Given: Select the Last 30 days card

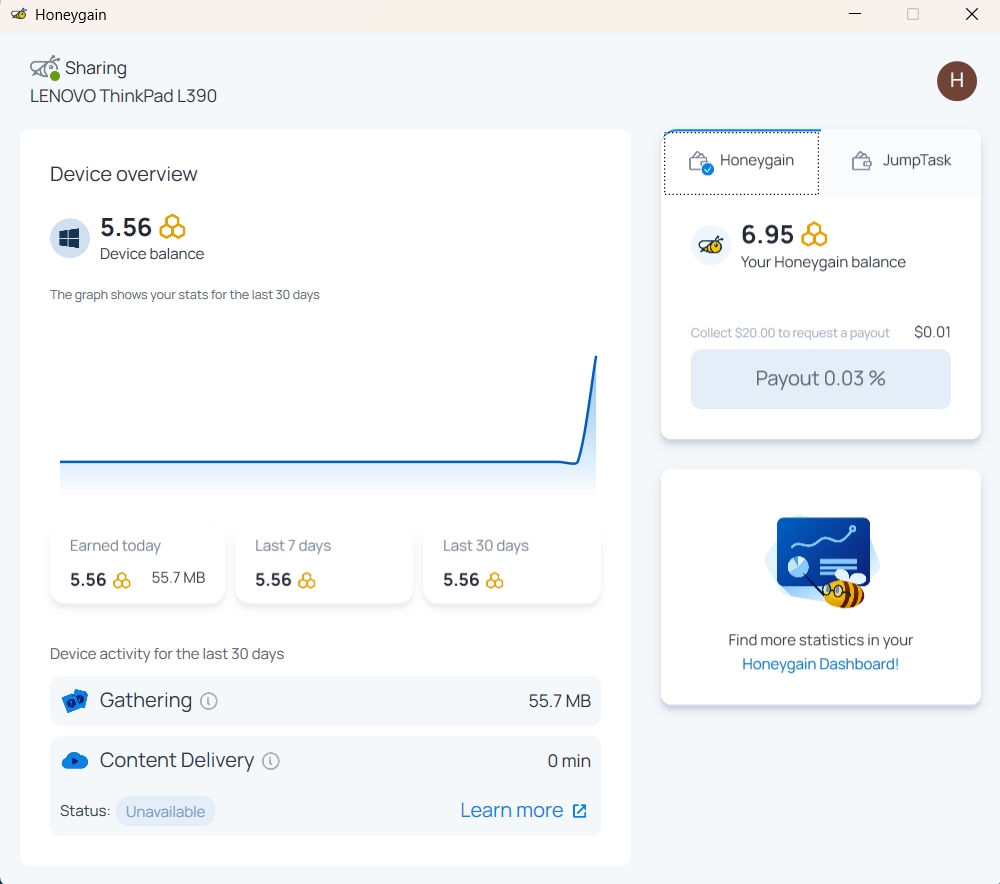Looking at the screenshot, I should coord(511,563).
